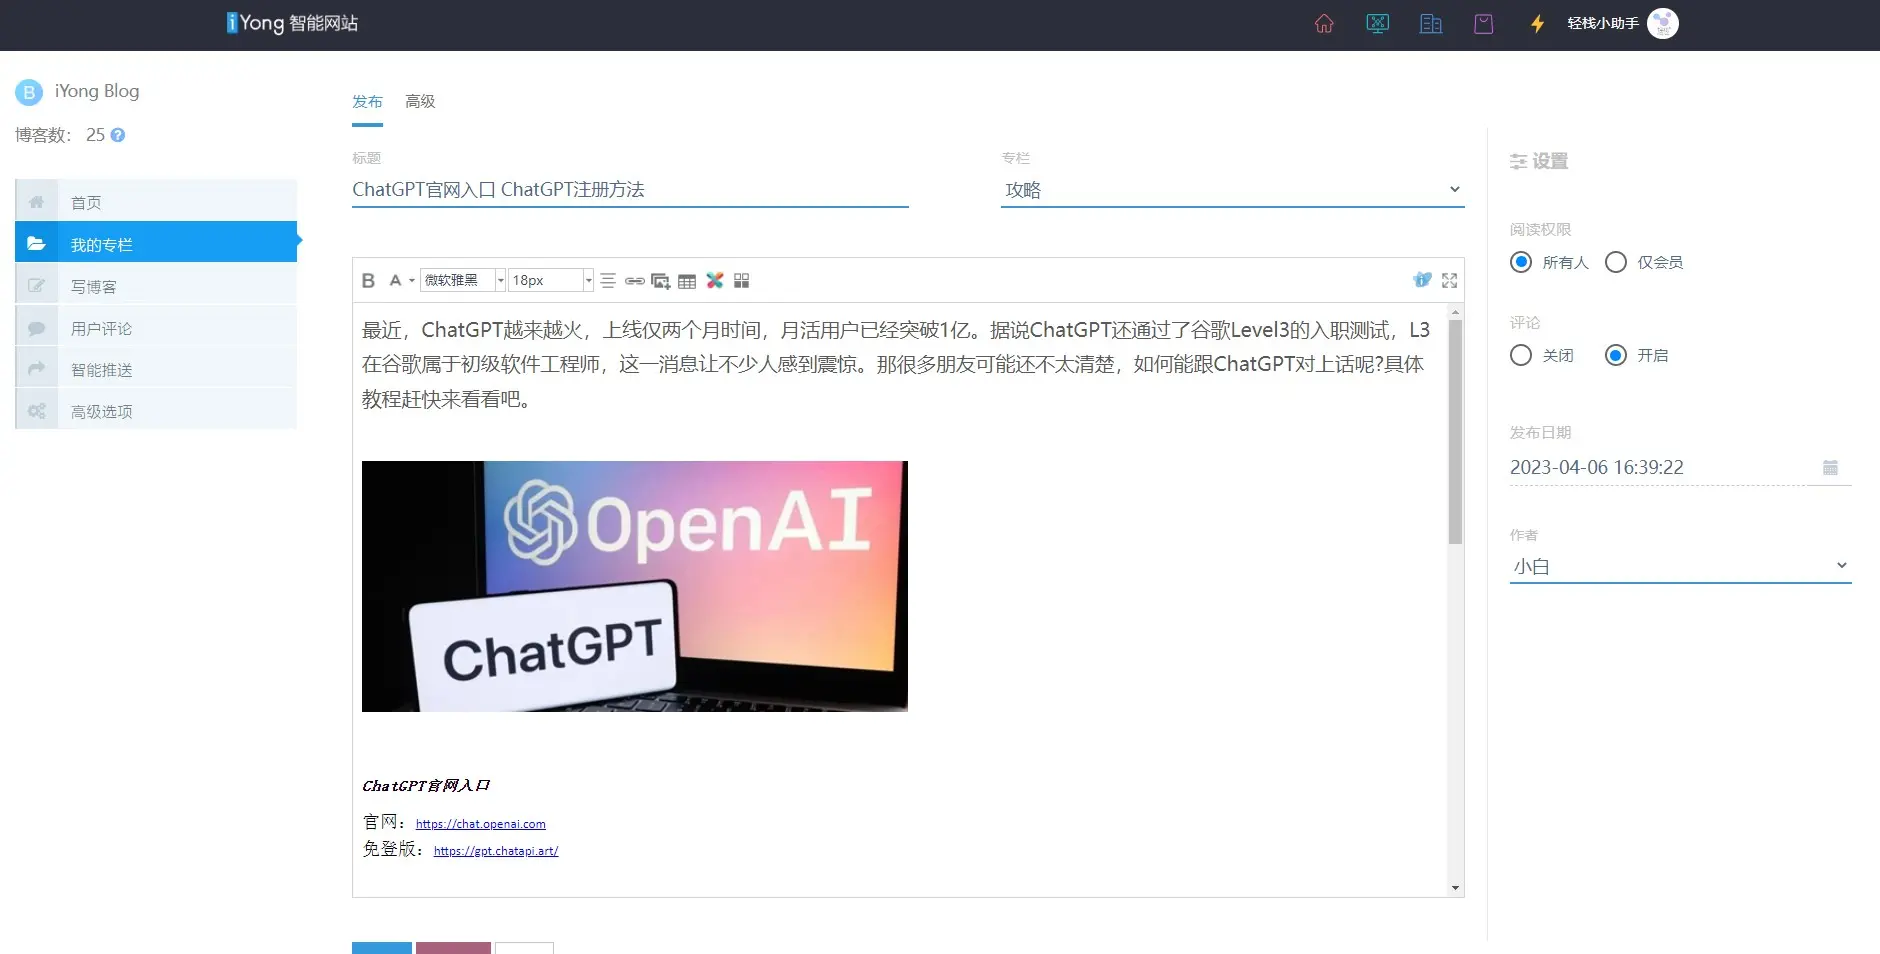Open the calendar icon beside 发布日期
Viewport: 1880px width, 954px height.
(1828, 467)
